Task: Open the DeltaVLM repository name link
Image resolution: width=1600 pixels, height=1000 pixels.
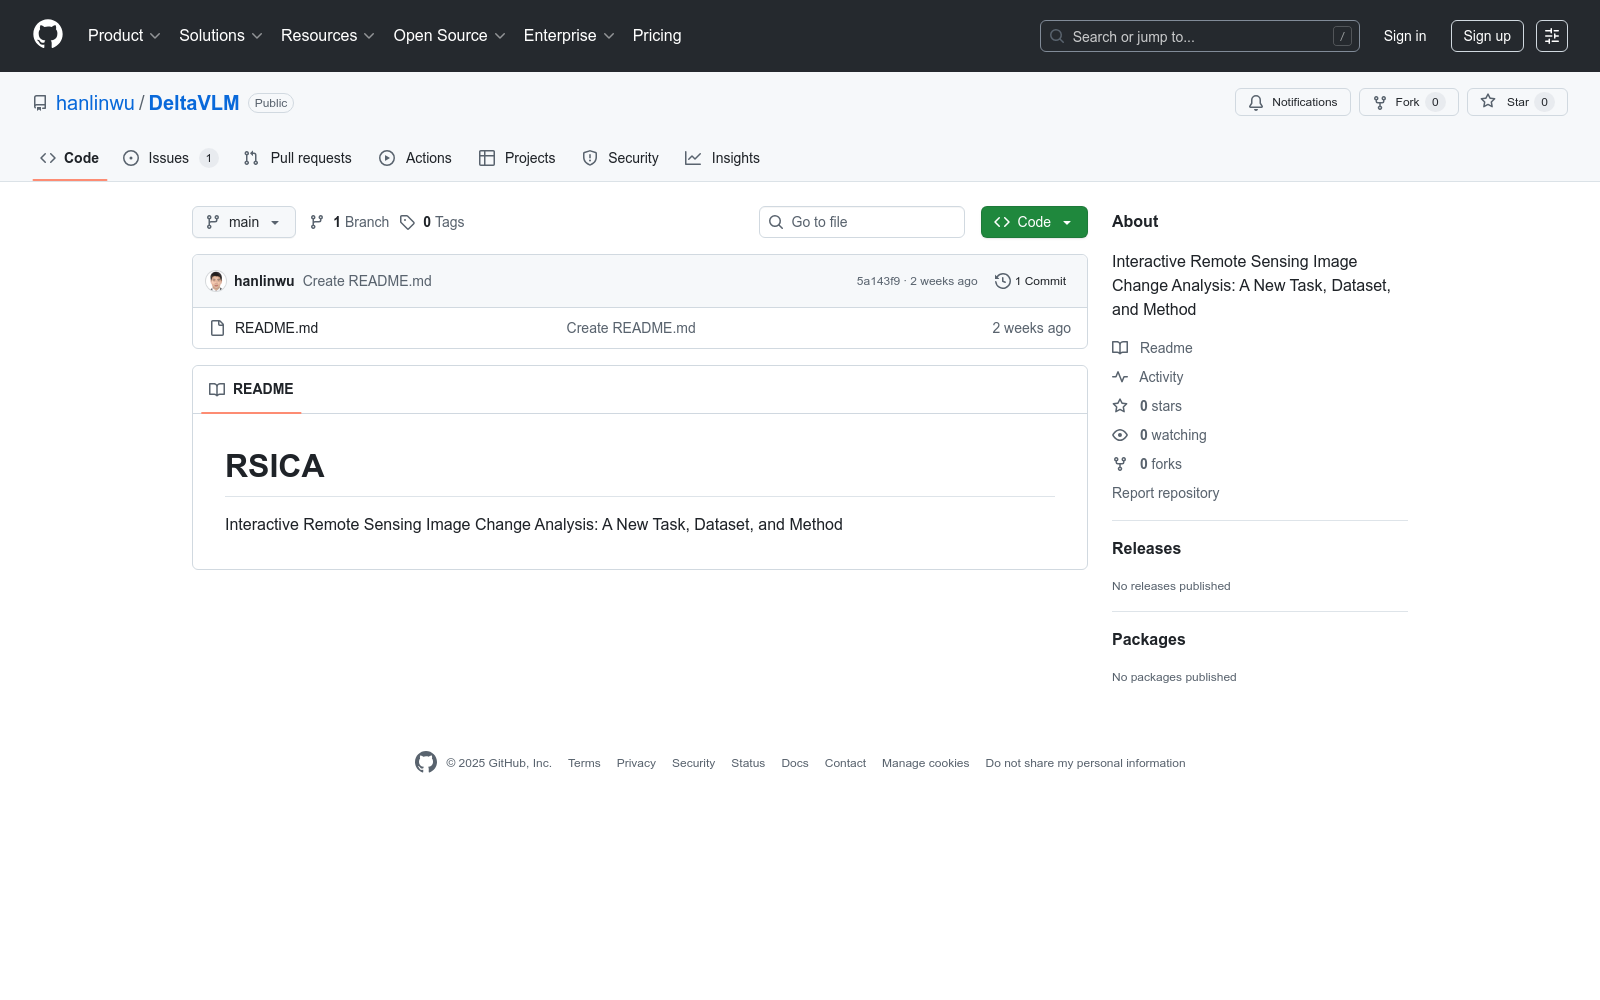Action: [194, 103]
